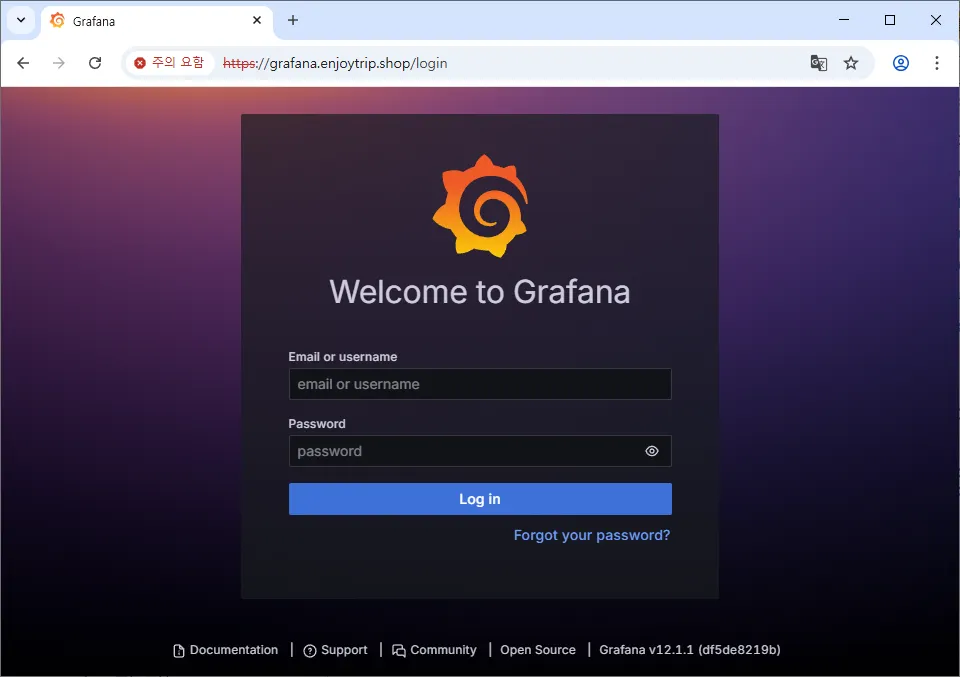The width and height of the screenshot is (960, 677).
Task: Click the Password field label
Action: (x=317, y=424)
